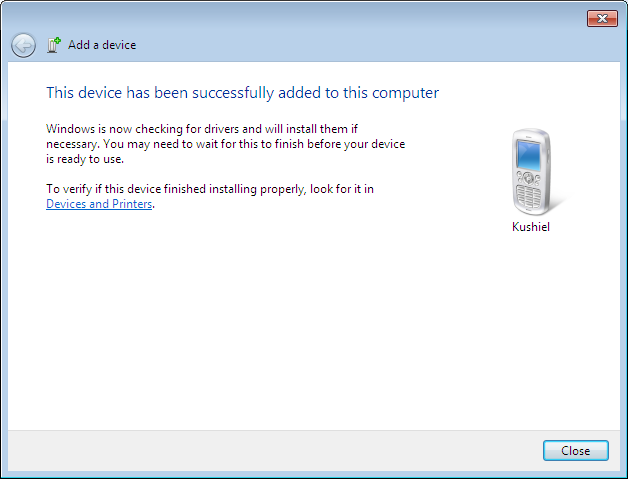Click the Back arrow button
This screenshot has width=628, height=479.
23,45
